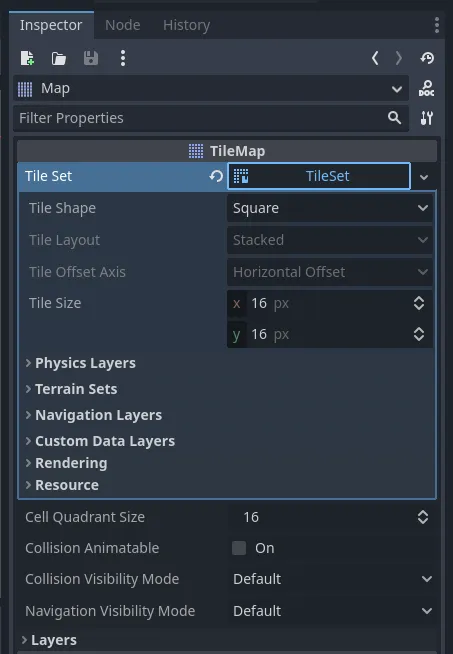
Task: Open the Tile Shape Square dropdown
Action: point(330,208)
